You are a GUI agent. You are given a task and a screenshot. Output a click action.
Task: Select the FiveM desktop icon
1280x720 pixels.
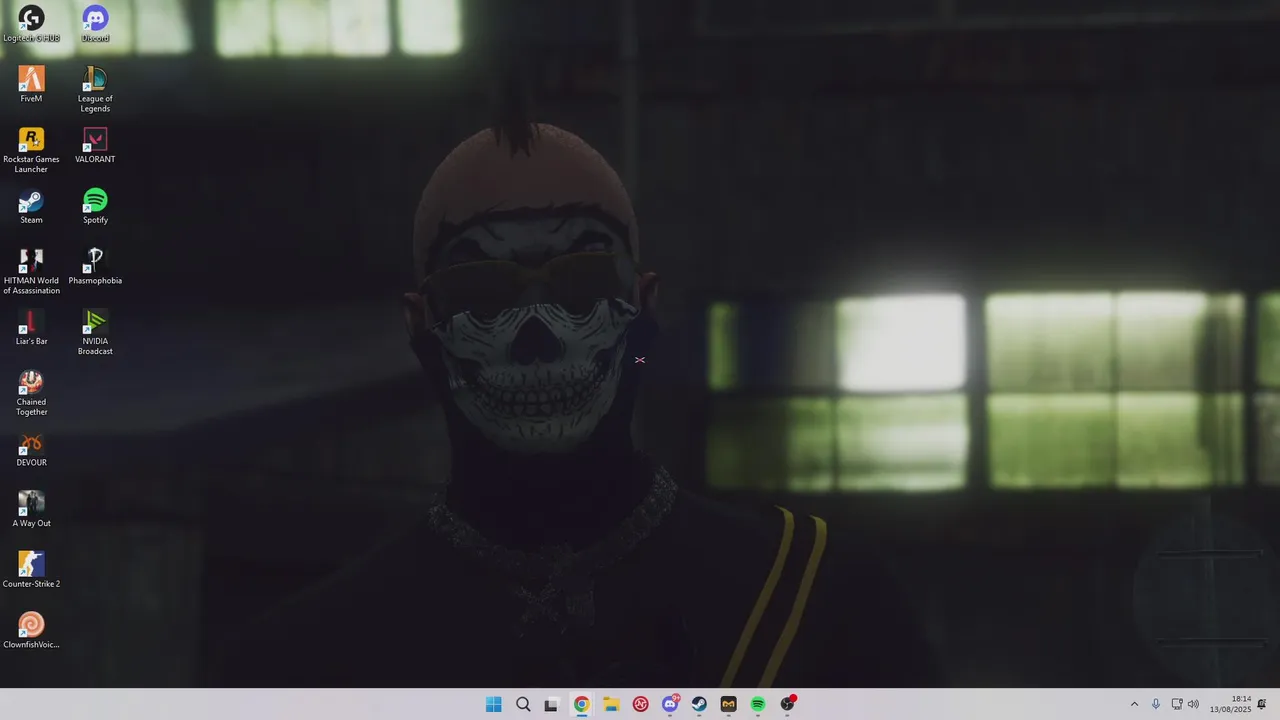pyautogui.click(x=31, y=84)
